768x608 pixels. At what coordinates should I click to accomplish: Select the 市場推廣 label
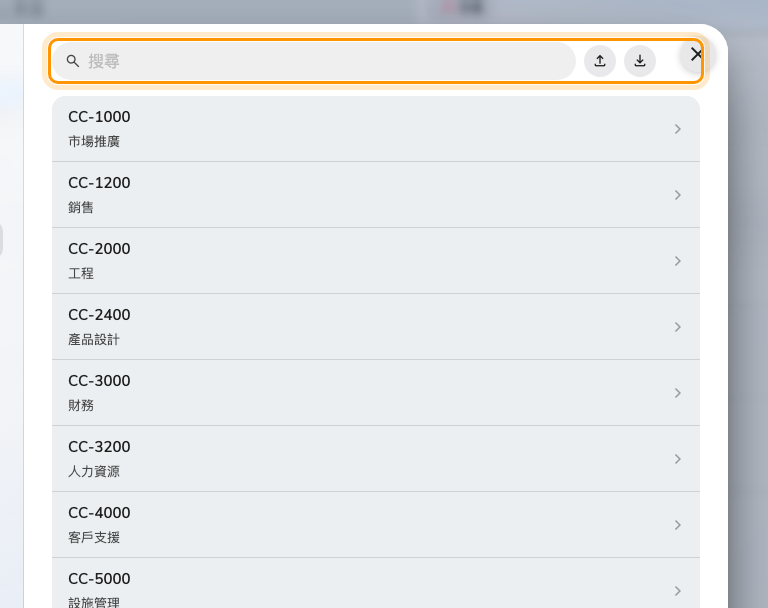94,142
